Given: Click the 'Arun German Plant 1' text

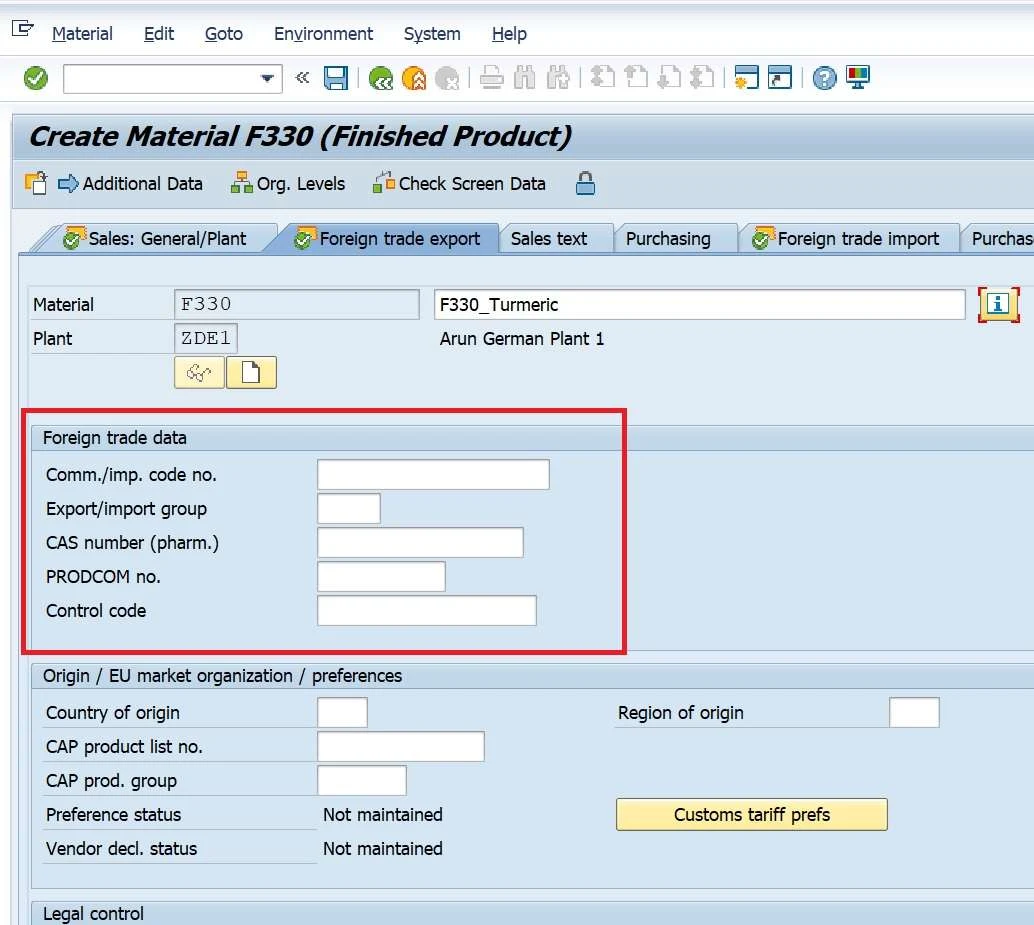Looking at the screenshot, I should (x=522, y=339).
